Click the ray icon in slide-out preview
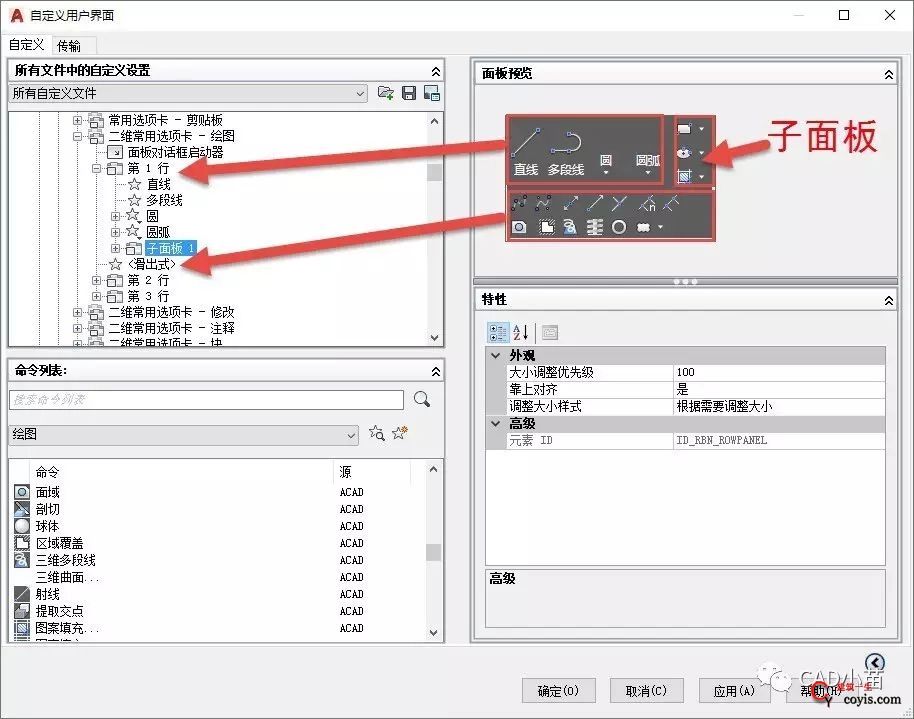This screenshot has height=719, width=914. 595,203
